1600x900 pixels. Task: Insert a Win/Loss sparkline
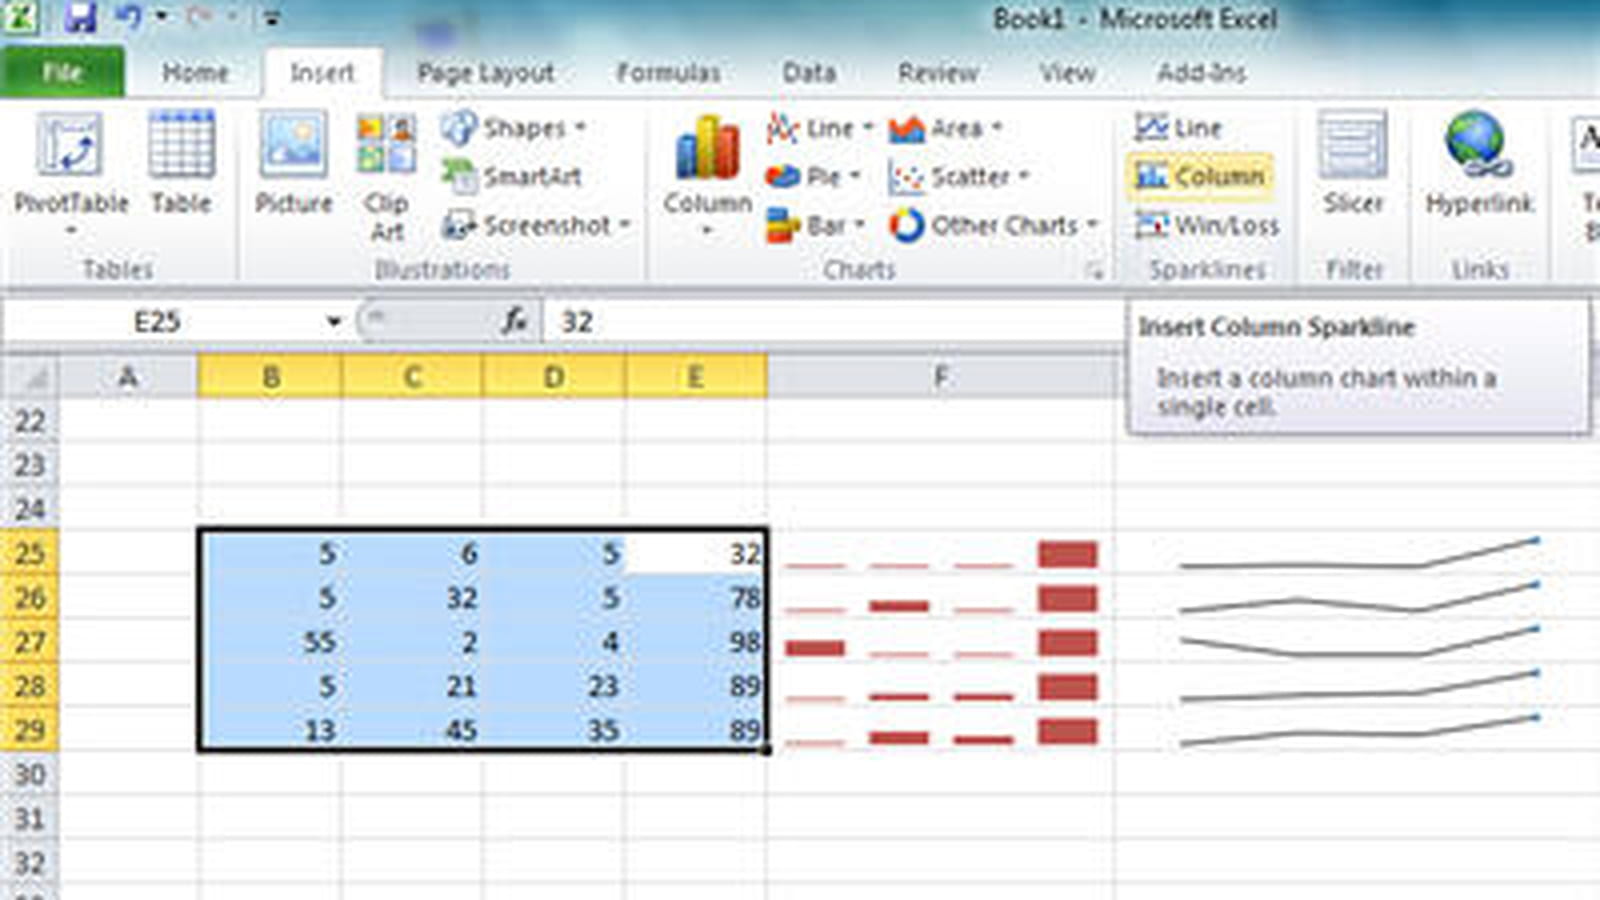[x=1207, y=225]
